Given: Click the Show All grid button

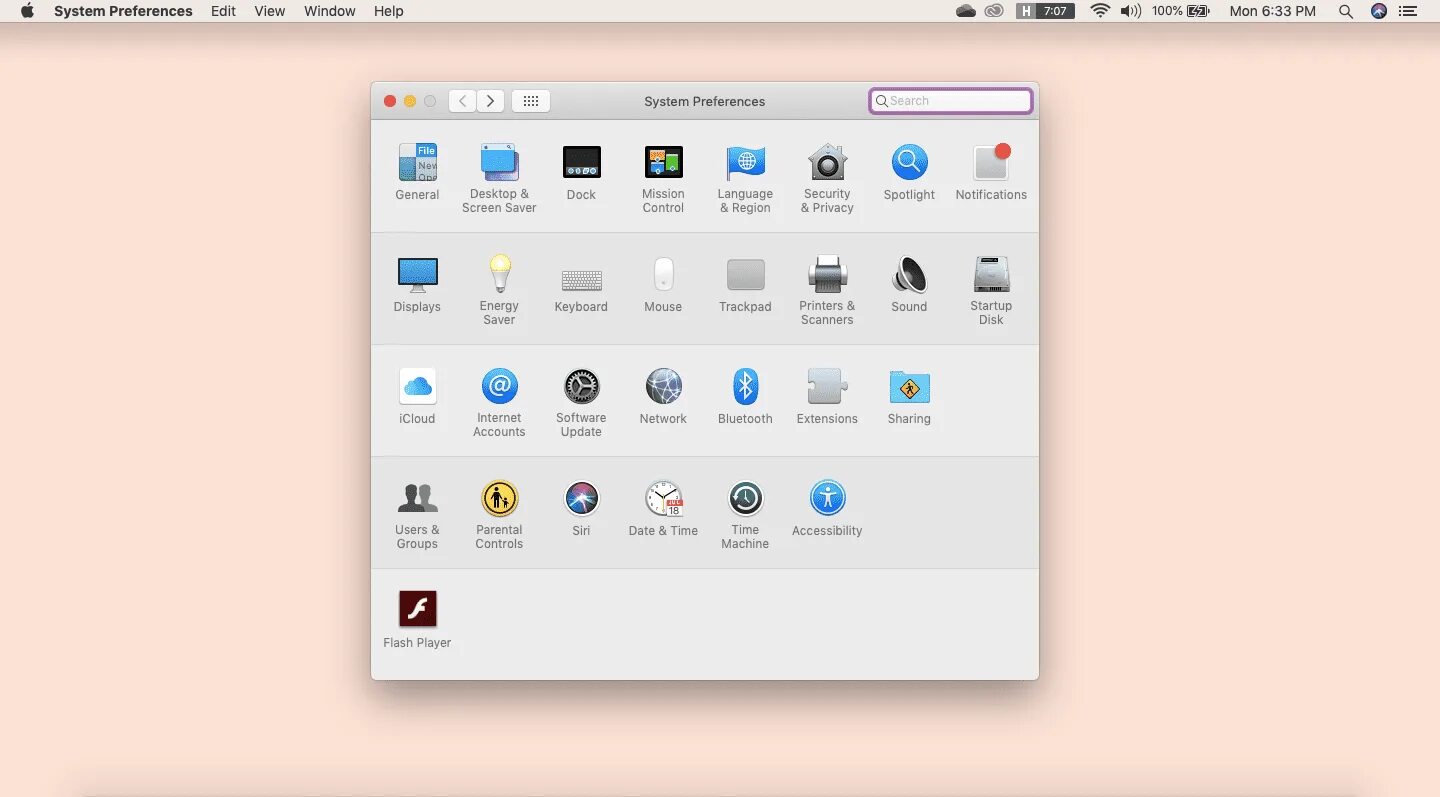Looking at the screenshot, I should (531, 101).
